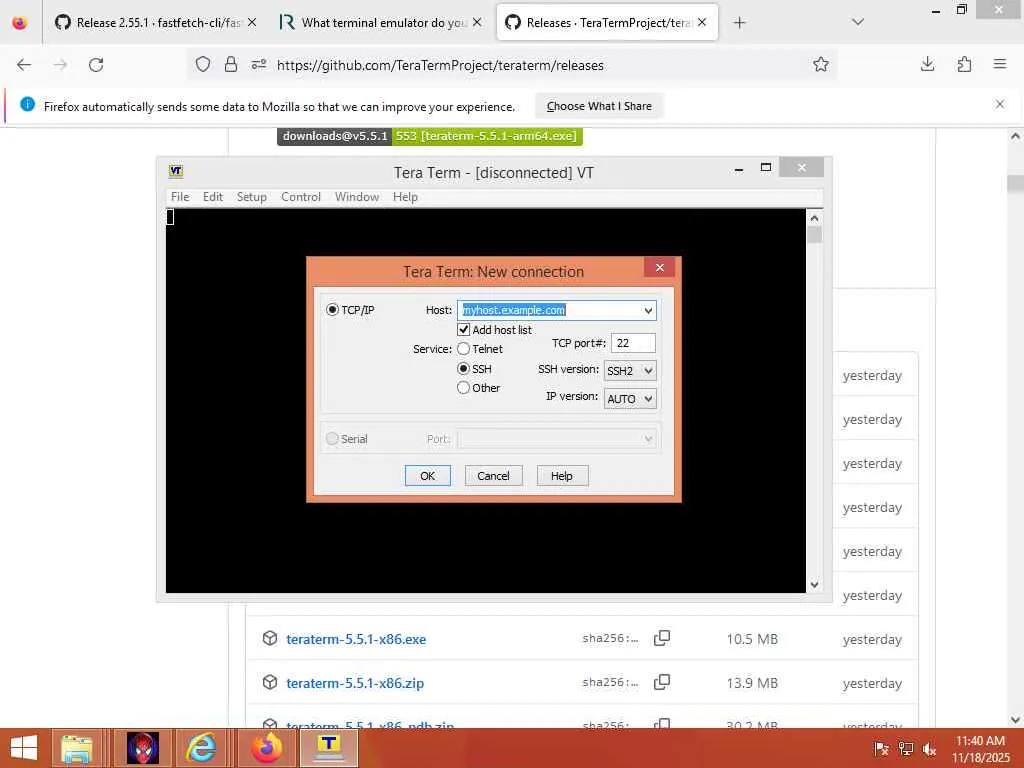This screenshot has width=1024, height=768.
Task: Click the padlock site info icon
Action: [x=231, y=65]
